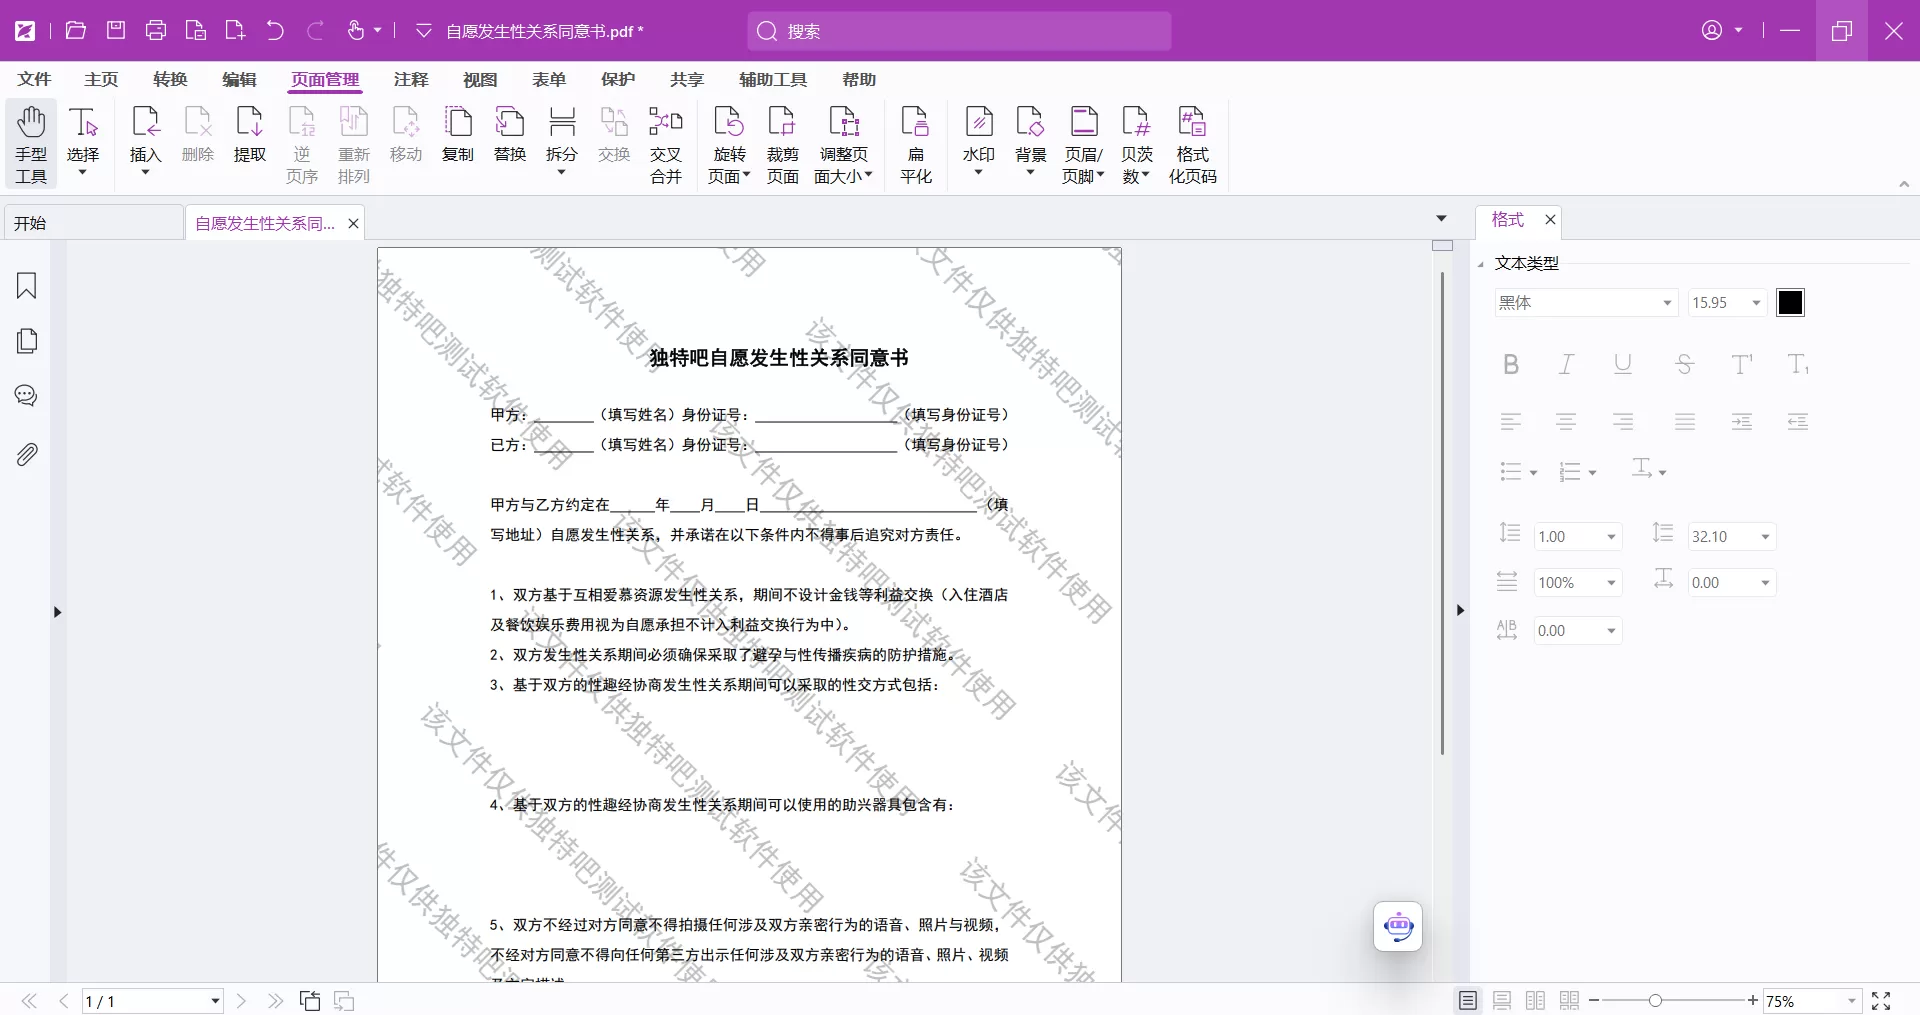Go to next page using the navigation arrow
This screenshot has height=1015, width=1920.
pyautogui.click(x=241, y=1001)
